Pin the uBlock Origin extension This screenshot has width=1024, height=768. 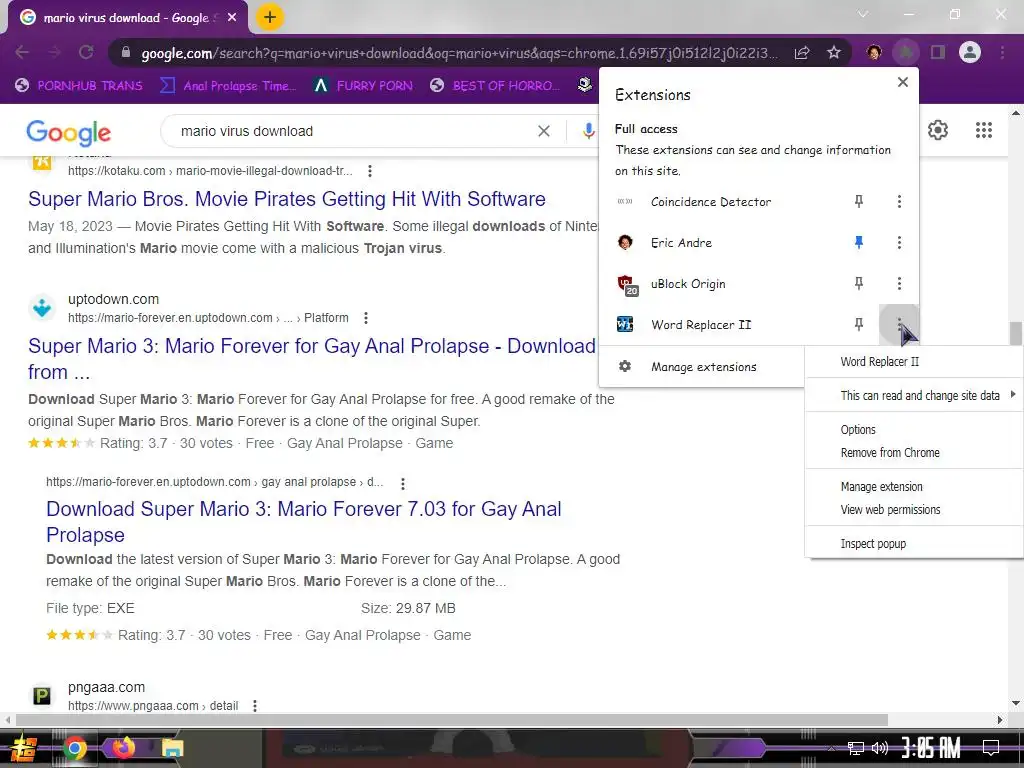(859, 283)
